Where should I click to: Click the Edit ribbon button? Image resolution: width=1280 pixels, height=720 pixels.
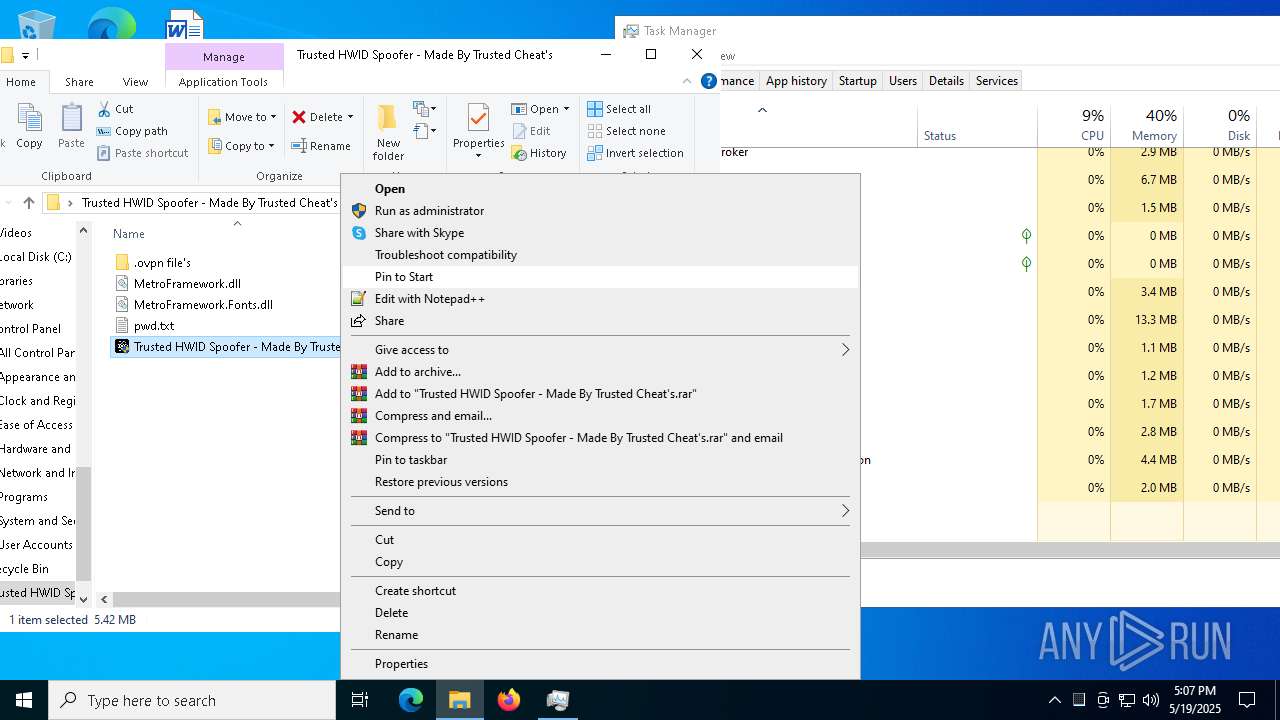click(x=531, y=131)
